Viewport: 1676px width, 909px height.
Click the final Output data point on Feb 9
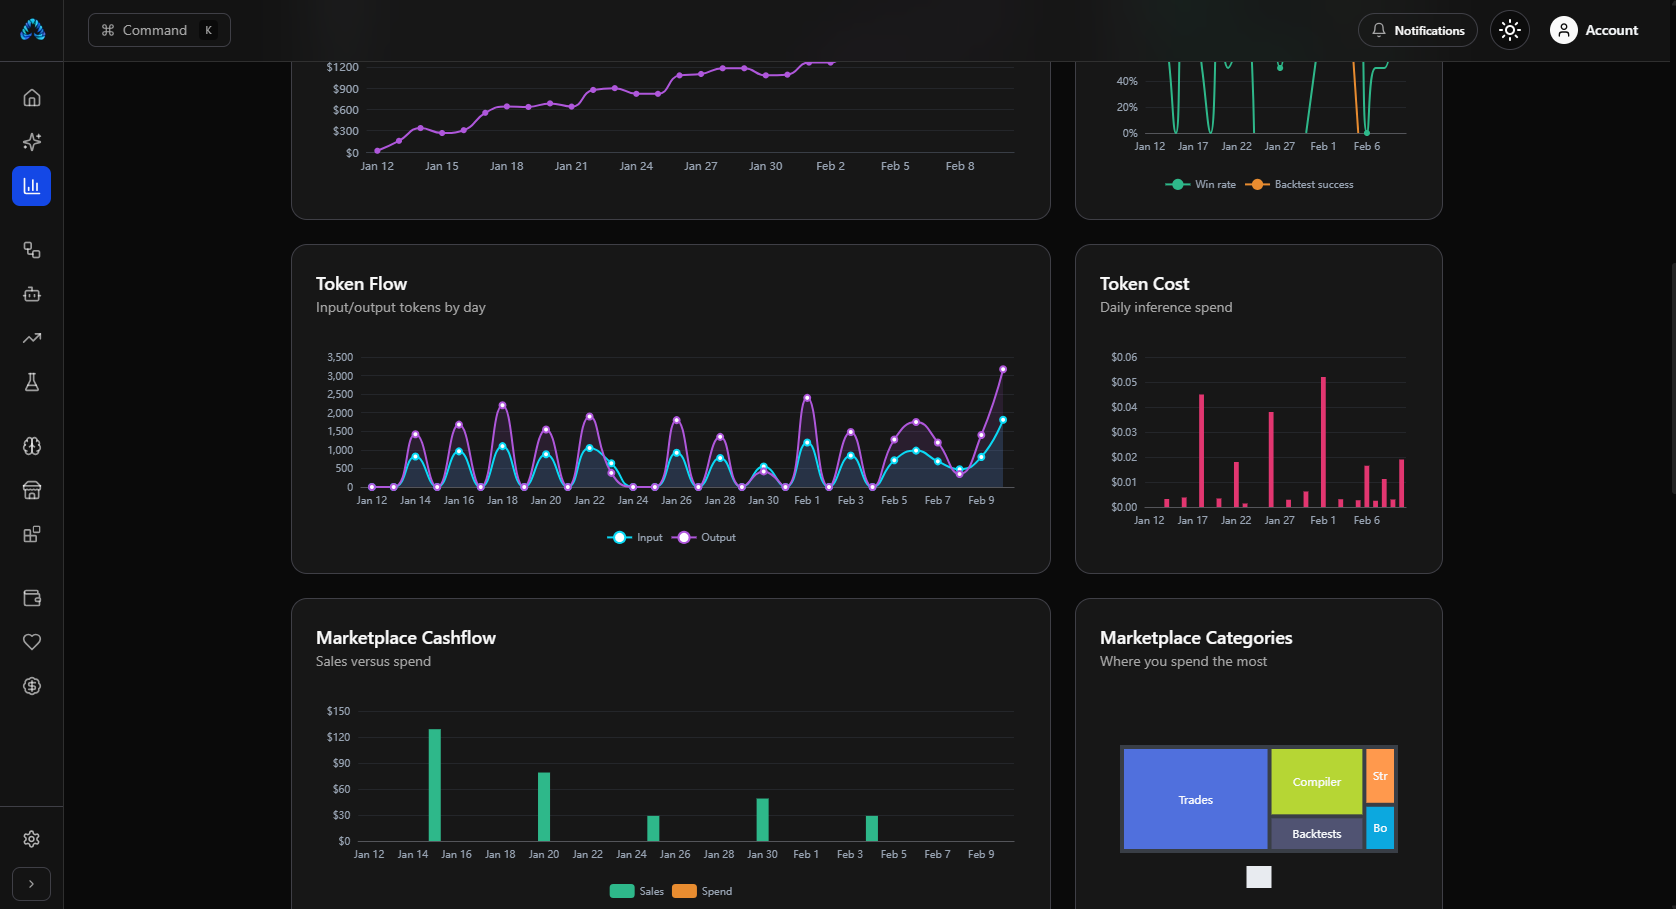point(1003,369)
